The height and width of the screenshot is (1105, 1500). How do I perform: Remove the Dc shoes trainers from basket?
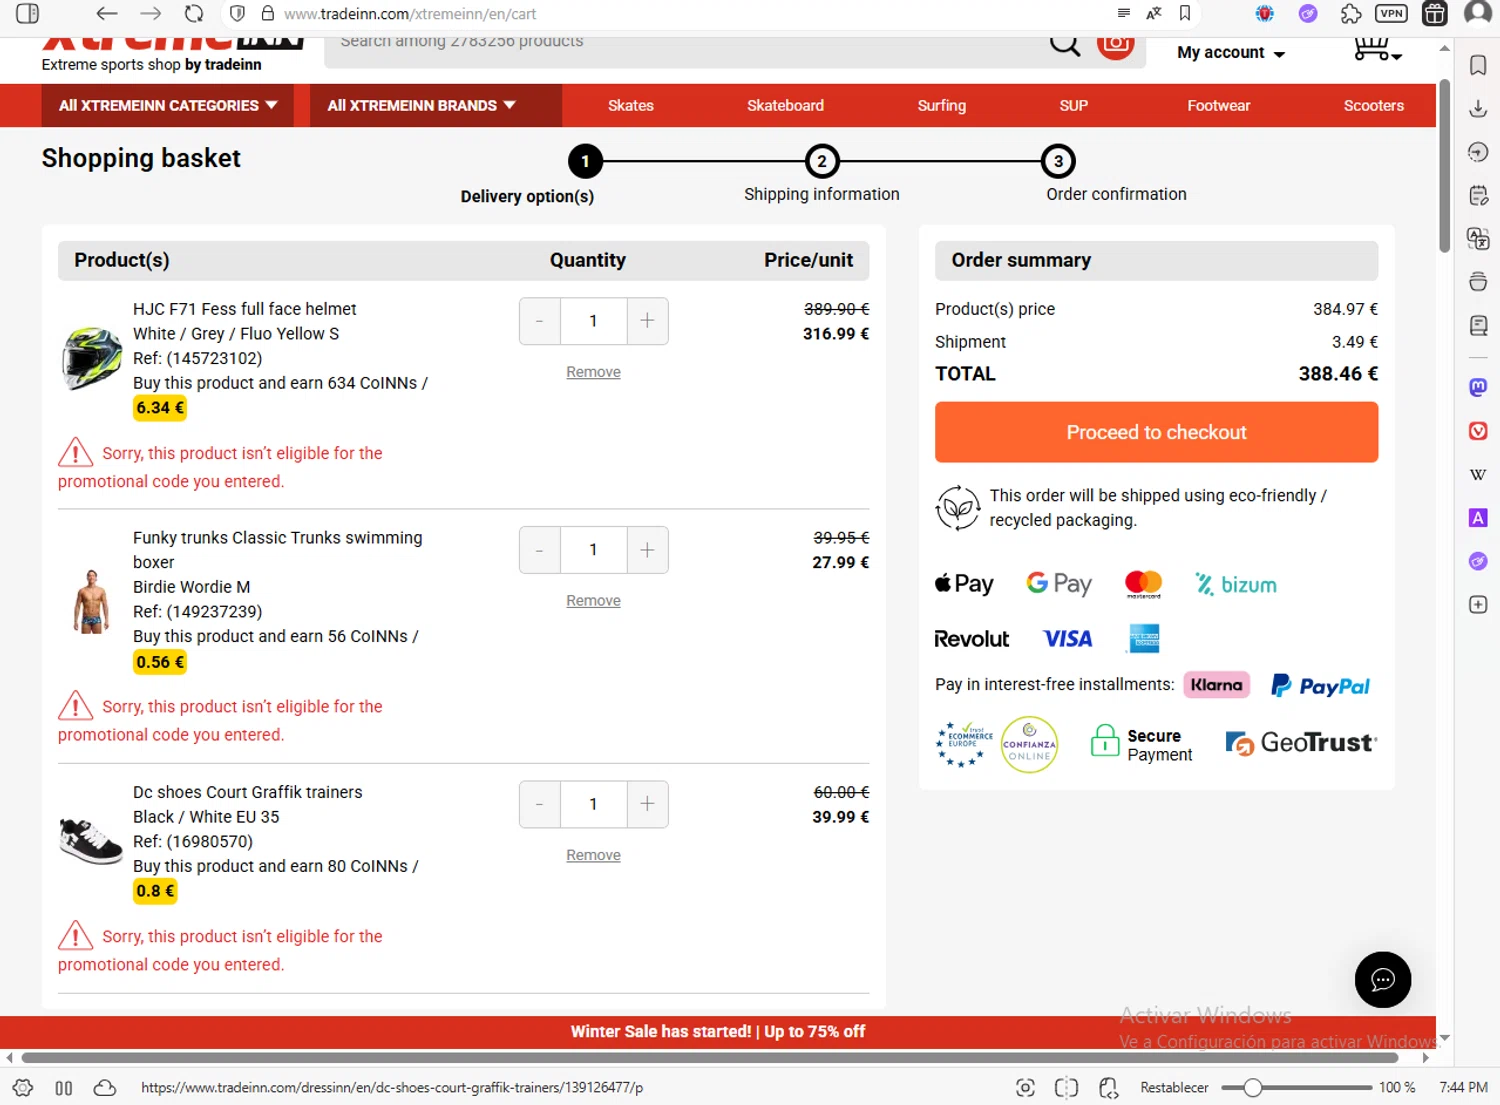(593, 855)
